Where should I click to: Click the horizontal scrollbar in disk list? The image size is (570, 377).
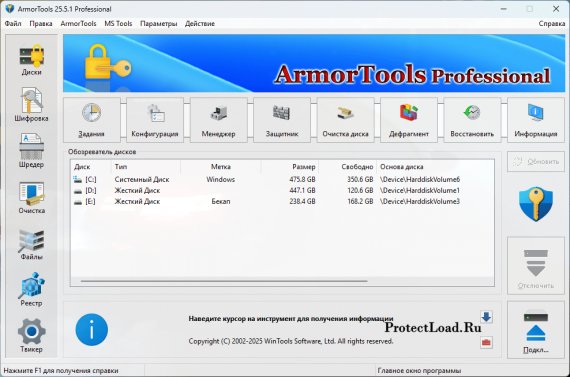click(224, 281)
